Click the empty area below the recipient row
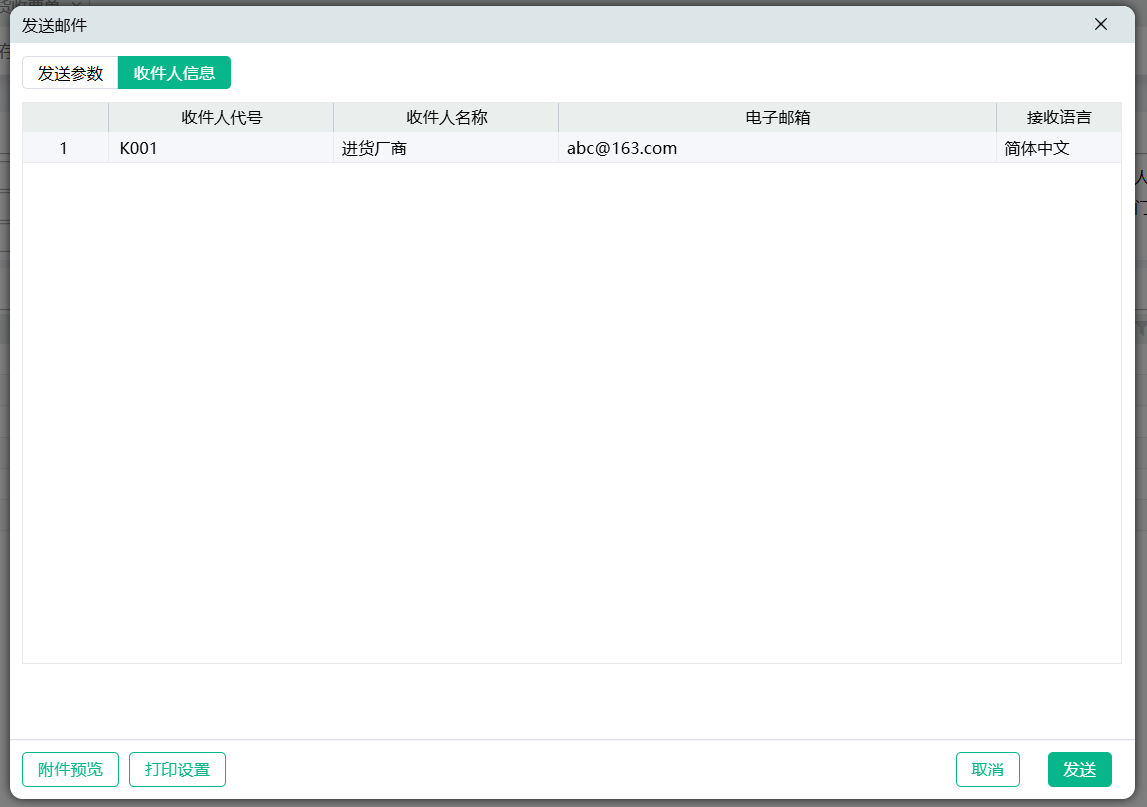 tap(572, 410)
